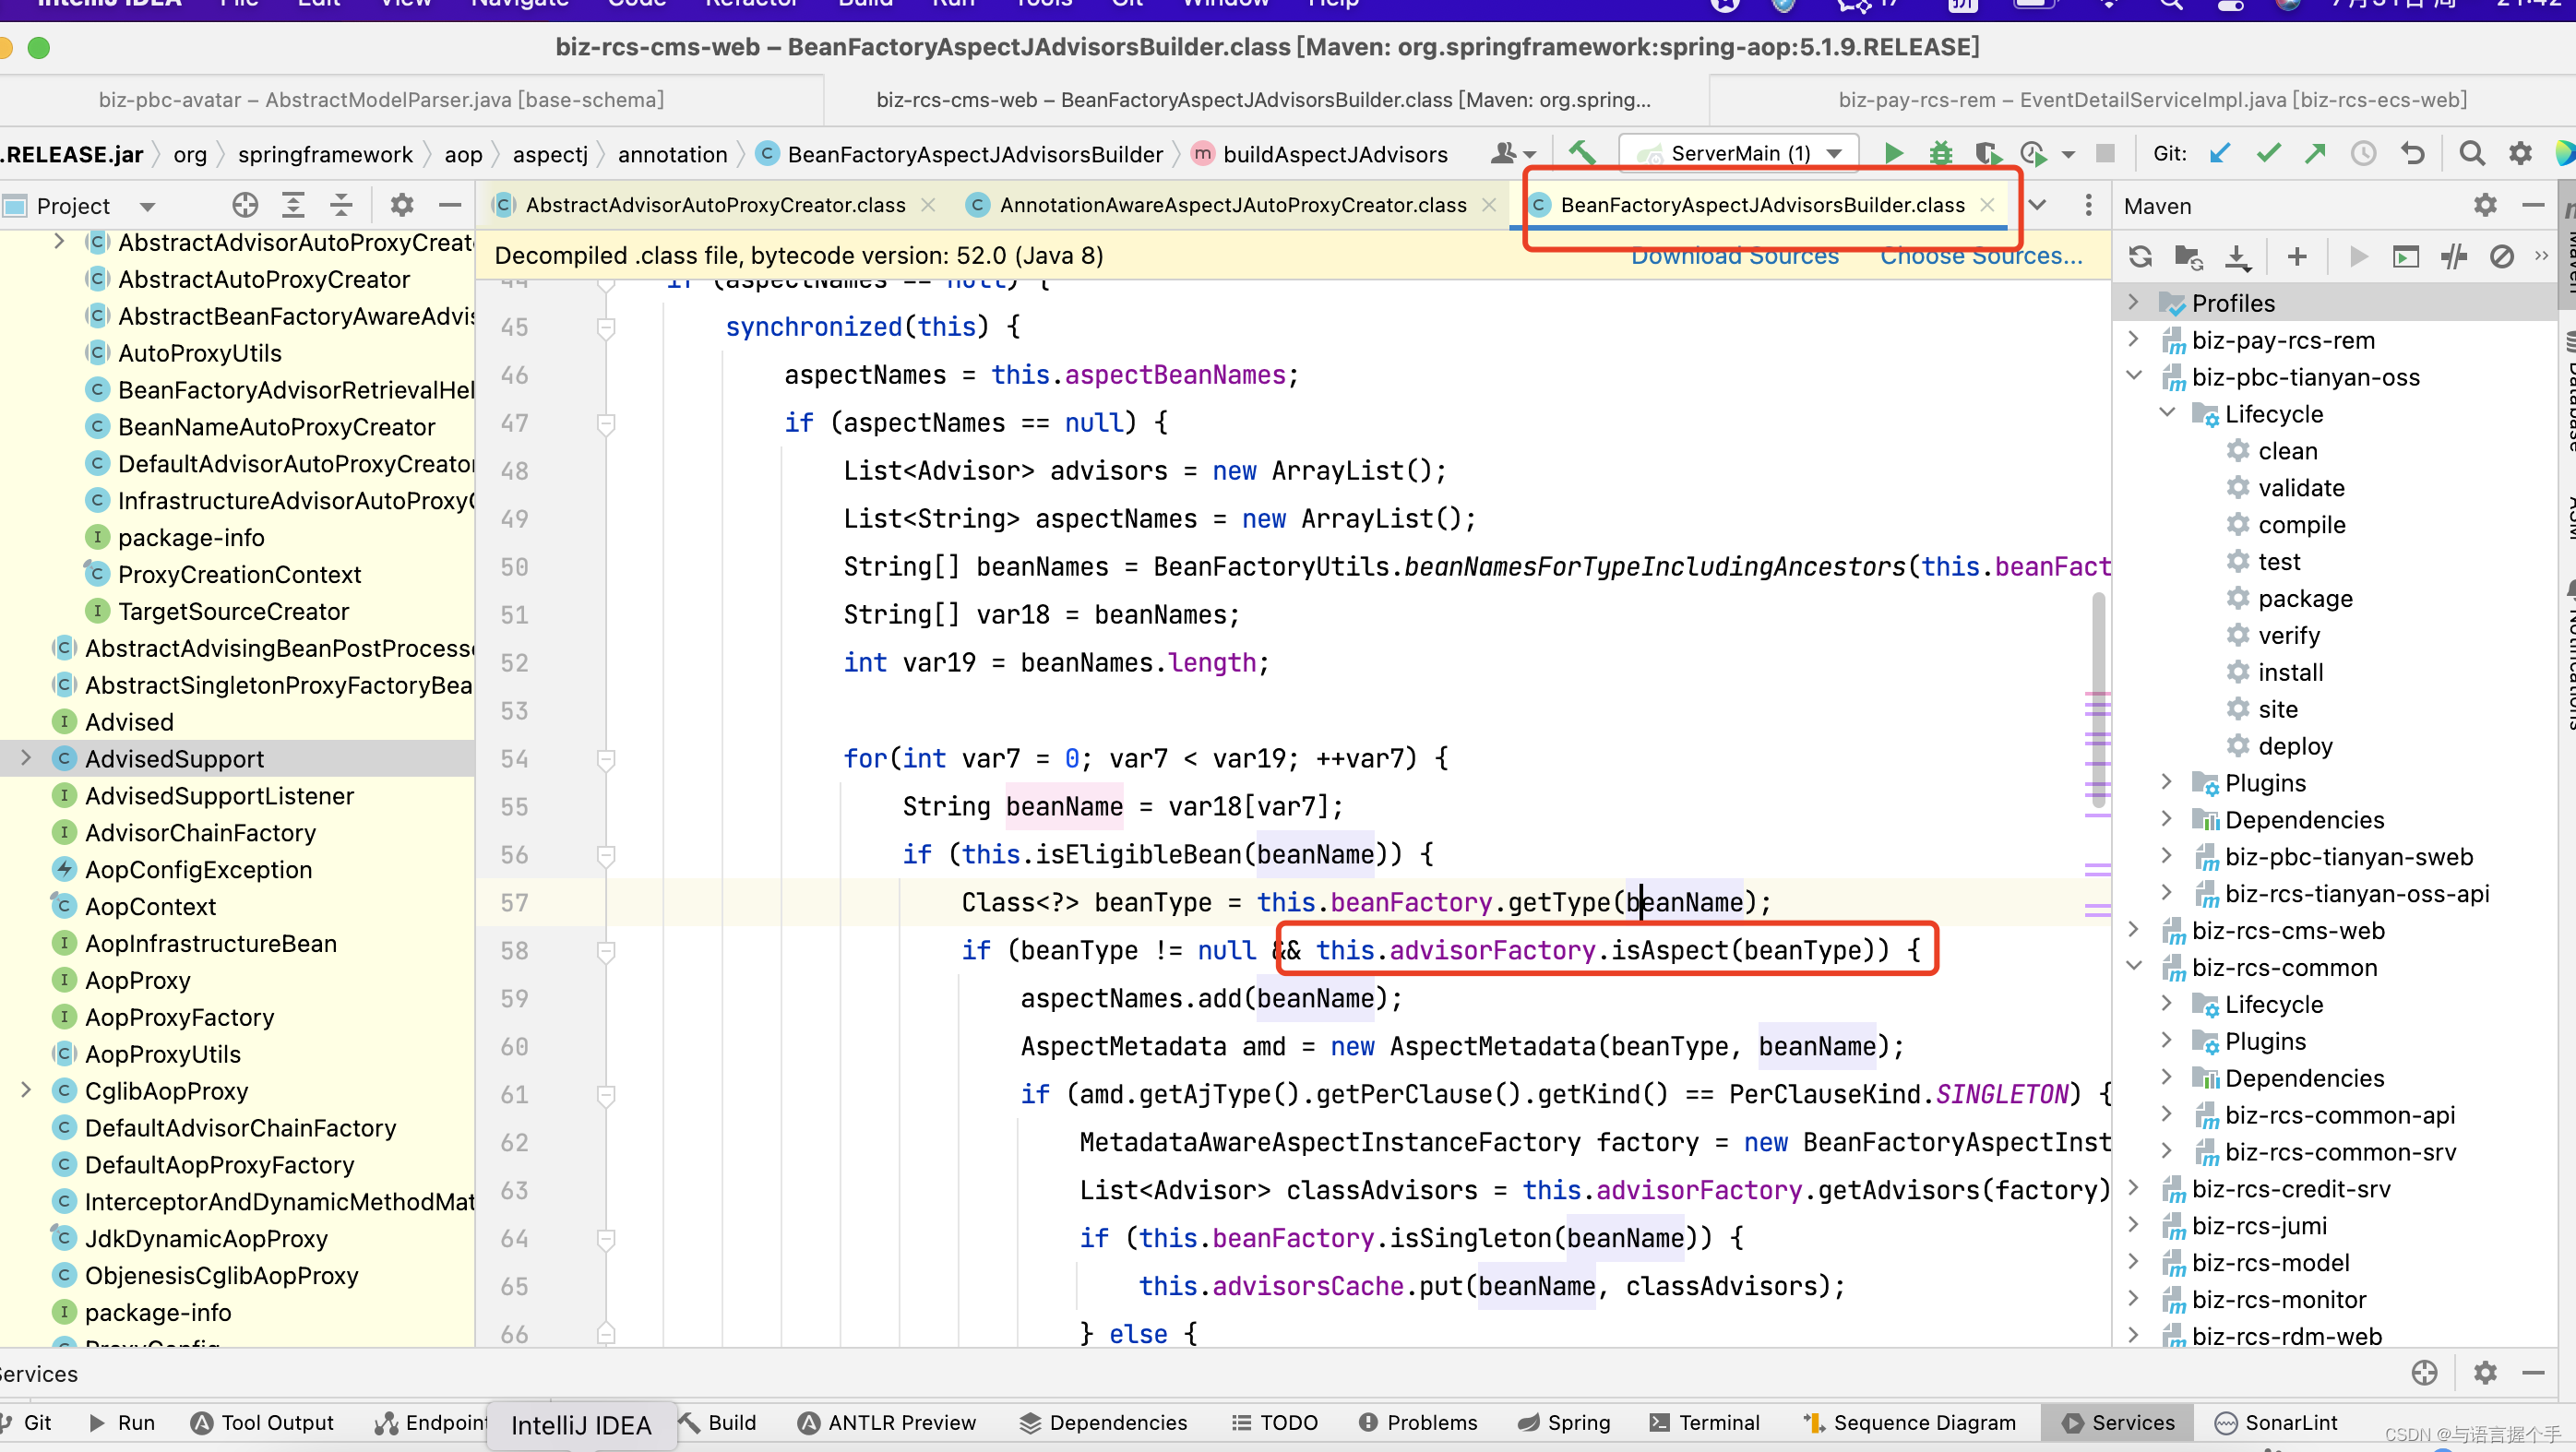The width and height of the screenshot is (2576, 1452).
Task: Click the Git update project arrow
Action: [2220, 154]
